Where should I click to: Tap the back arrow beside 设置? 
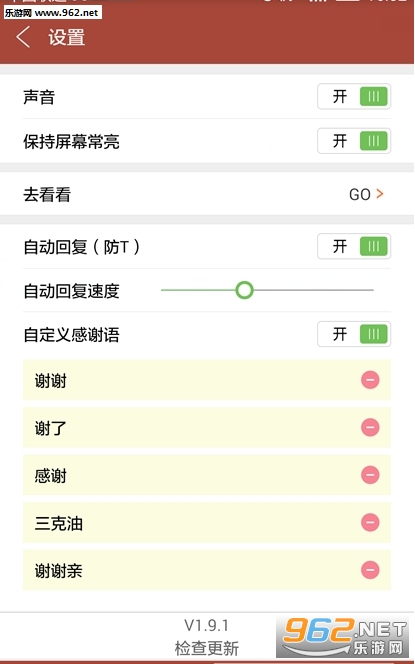point(23,37)
